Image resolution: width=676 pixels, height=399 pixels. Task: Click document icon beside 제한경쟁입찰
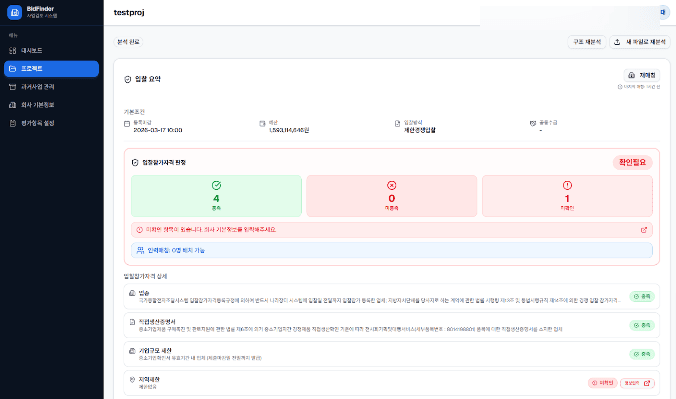point(397,124)
